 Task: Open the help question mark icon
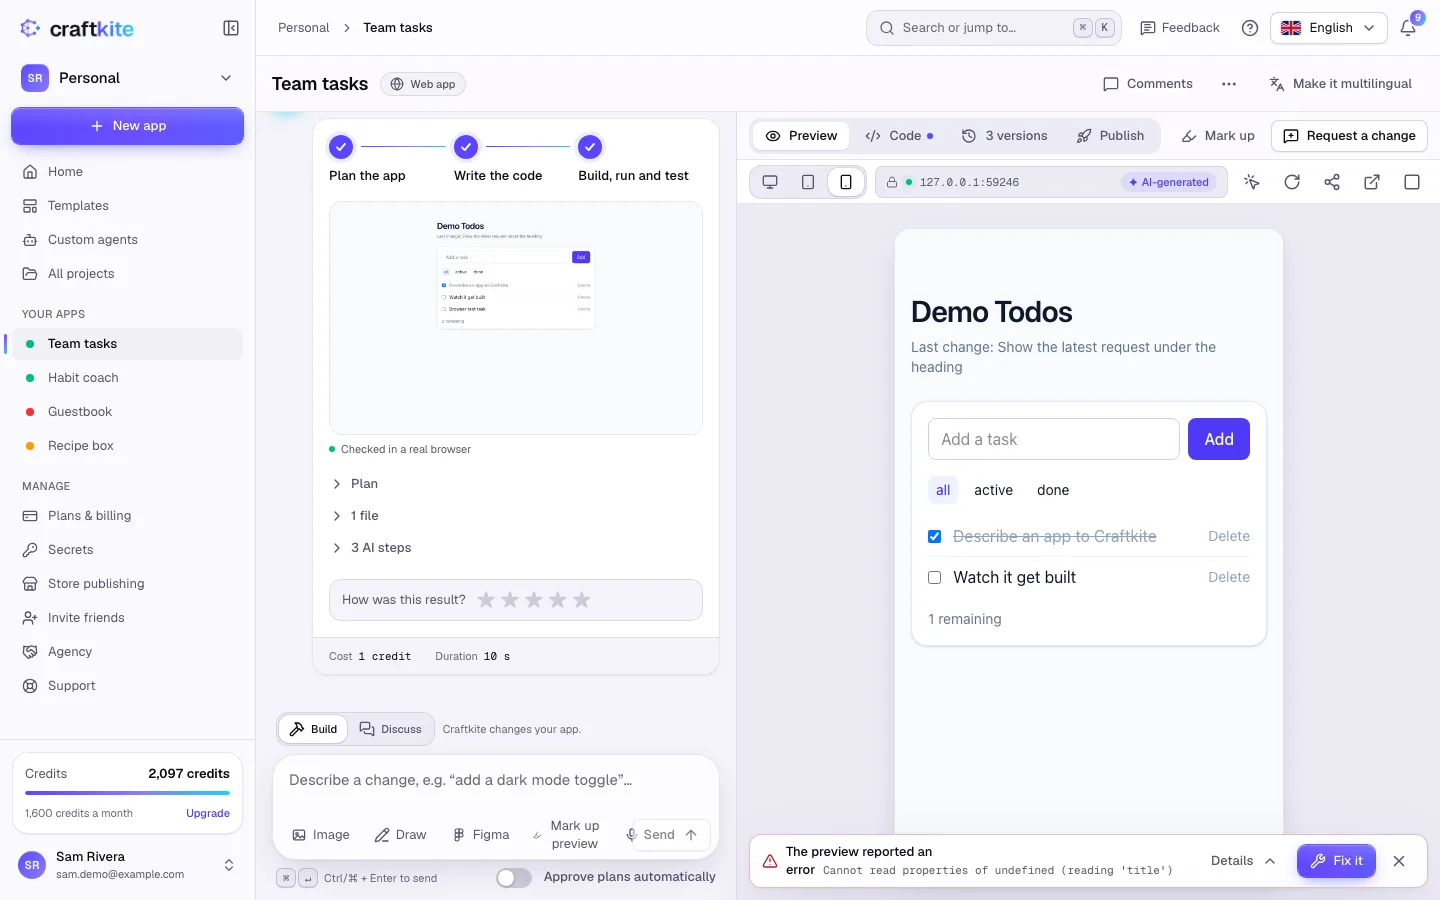[x=1250, y=28]
